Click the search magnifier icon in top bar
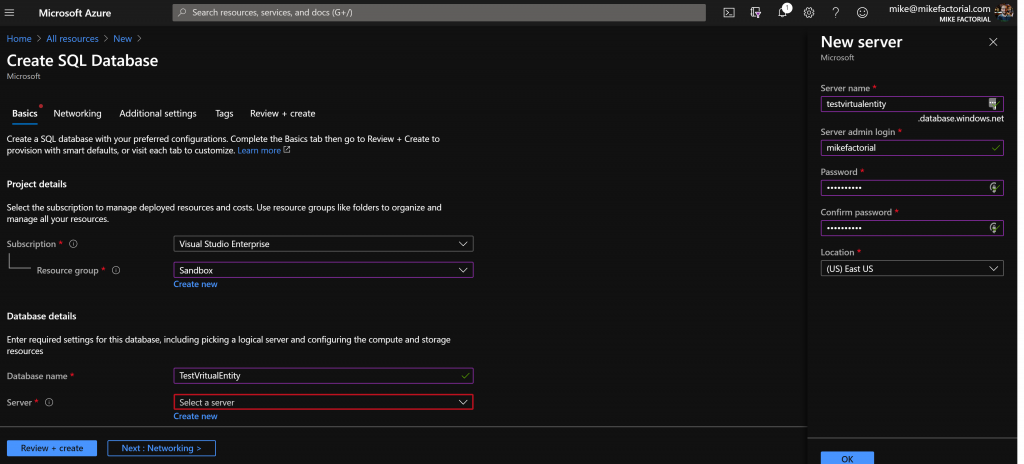 coord(182,12)
